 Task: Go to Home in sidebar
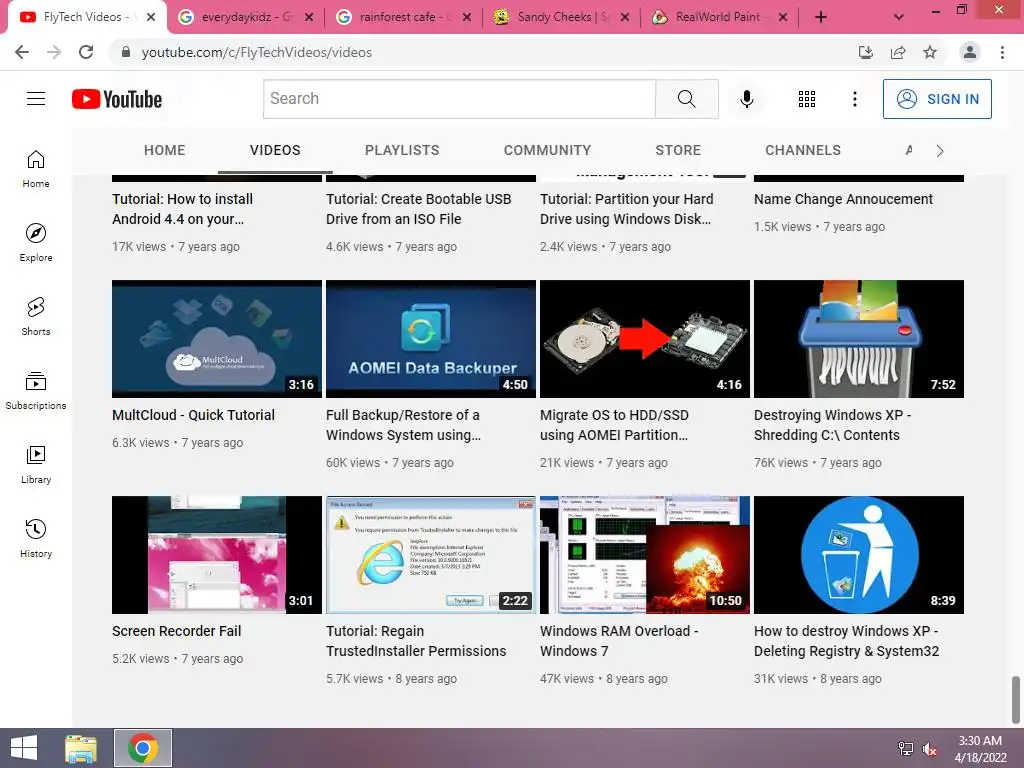click(x=36, y=168)
